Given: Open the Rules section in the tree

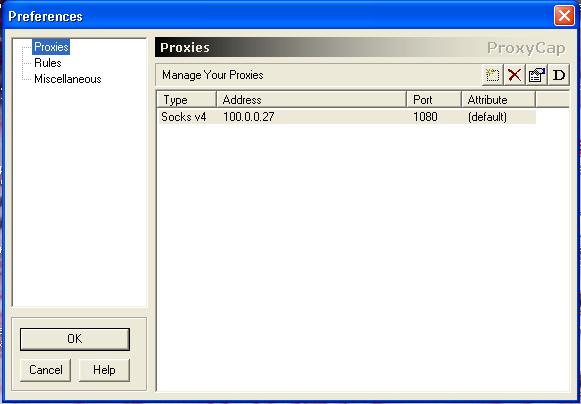Looking at the screenshot, I should [x=48, y=63].
